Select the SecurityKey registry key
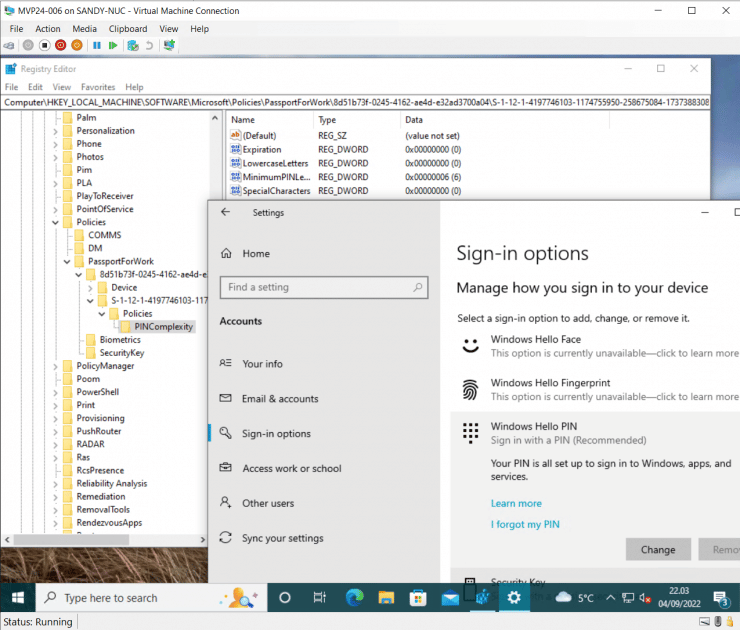 tap(122, 353)
